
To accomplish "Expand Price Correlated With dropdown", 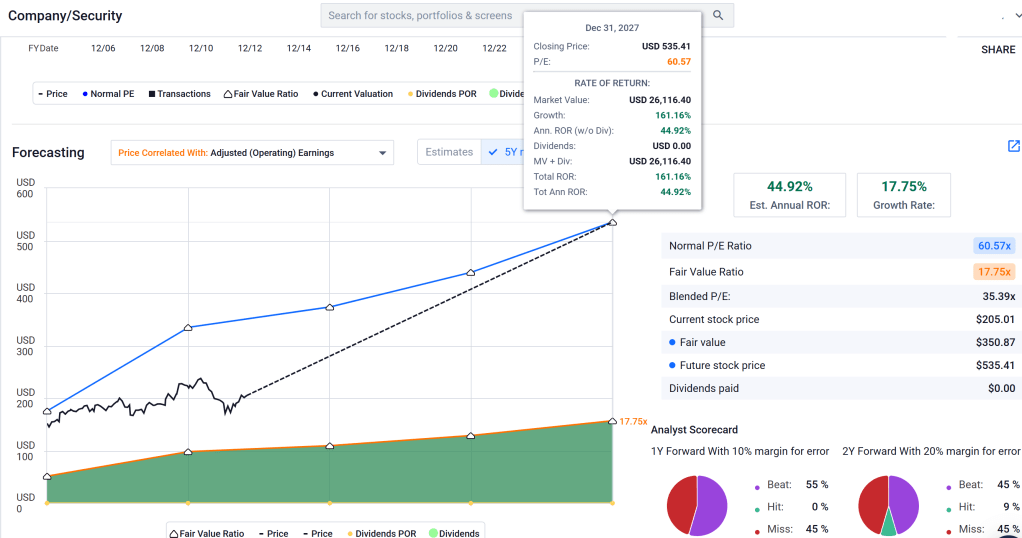I will [252, 153].
